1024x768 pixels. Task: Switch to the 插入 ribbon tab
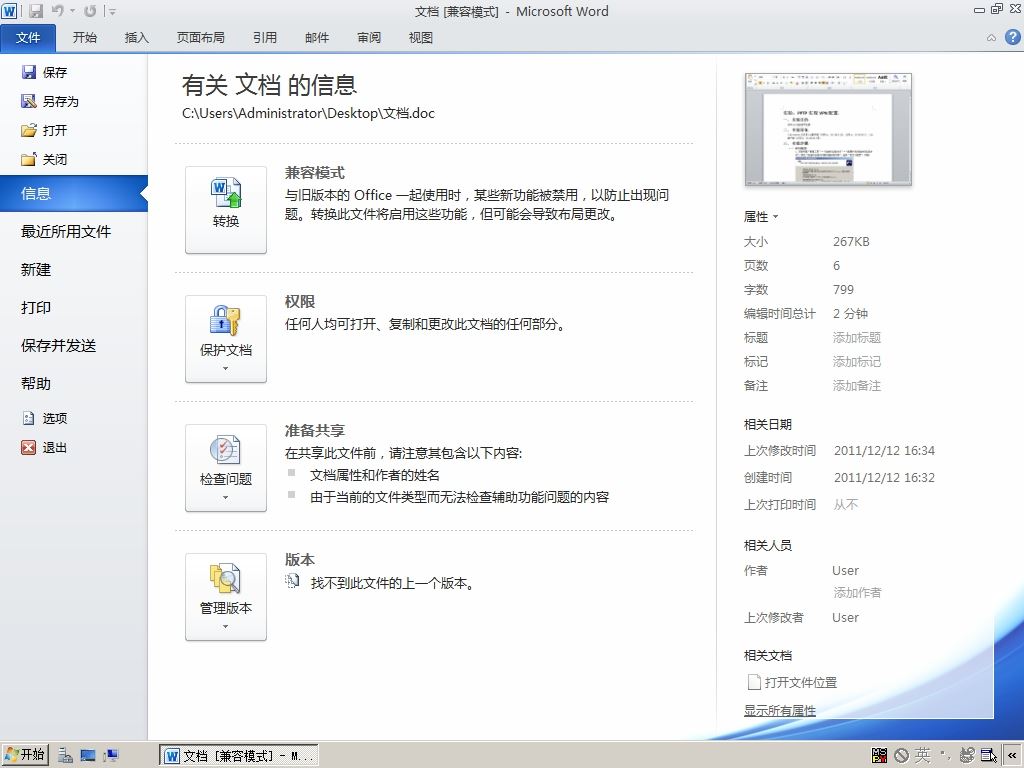coord(136,38)
